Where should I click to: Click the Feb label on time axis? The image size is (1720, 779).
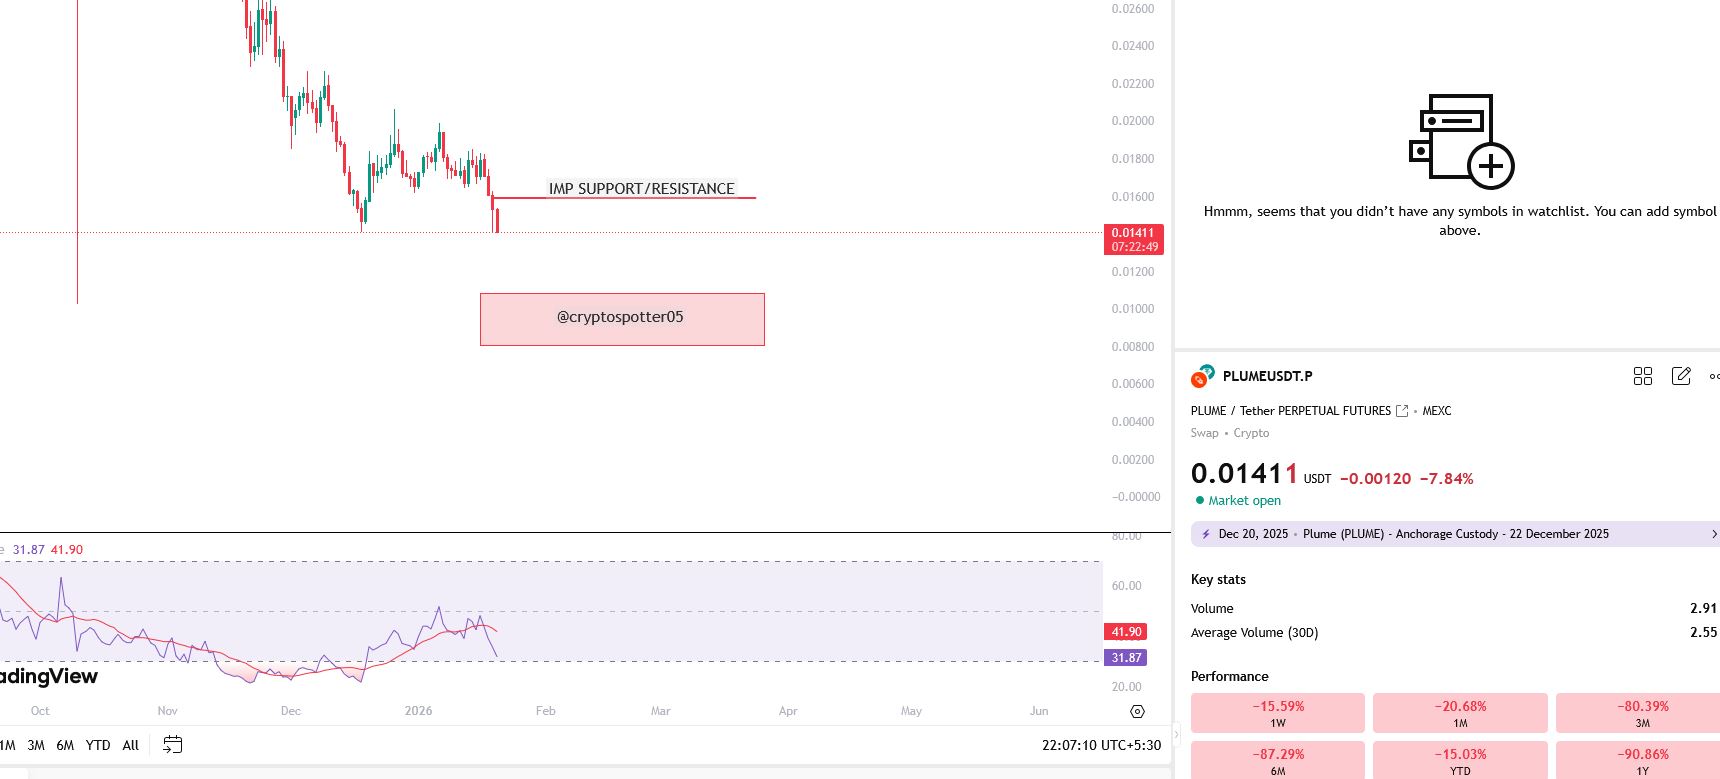[x=545, y=711]
